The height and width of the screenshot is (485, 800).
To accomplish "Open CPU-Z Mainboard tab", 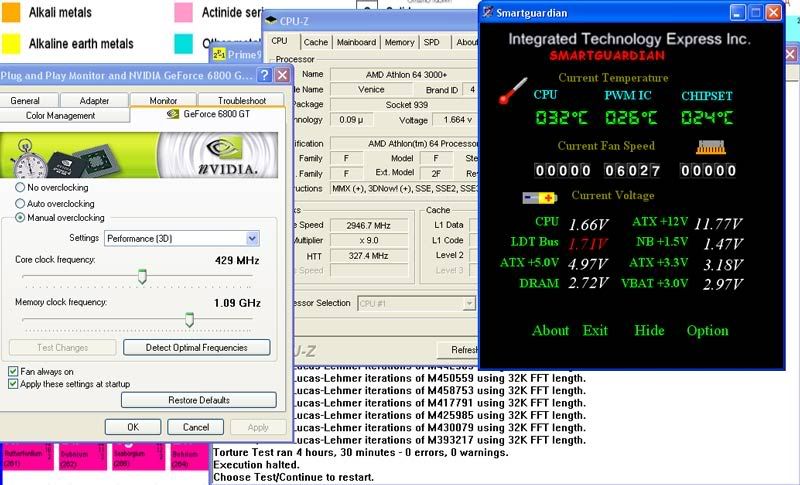I will (x=356, y=42).
